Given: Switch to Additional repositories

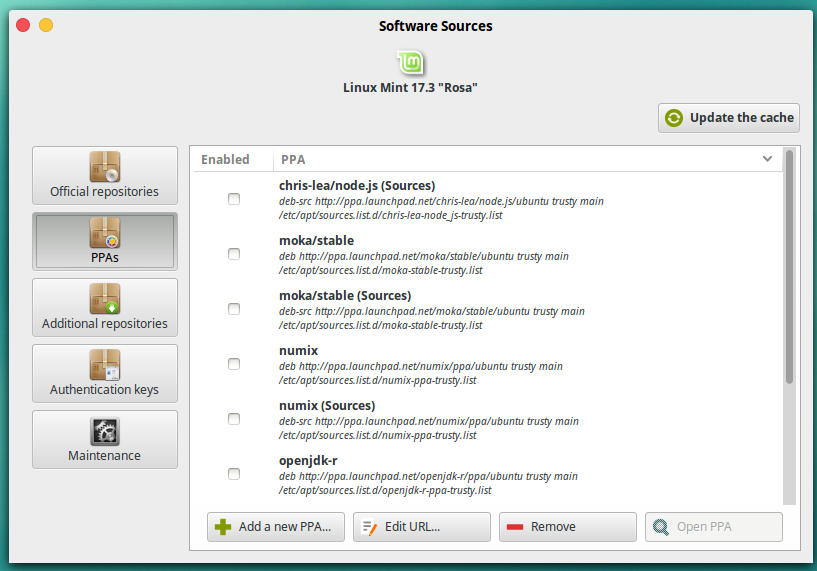Looking at the screenshot, I should (105, 307).
